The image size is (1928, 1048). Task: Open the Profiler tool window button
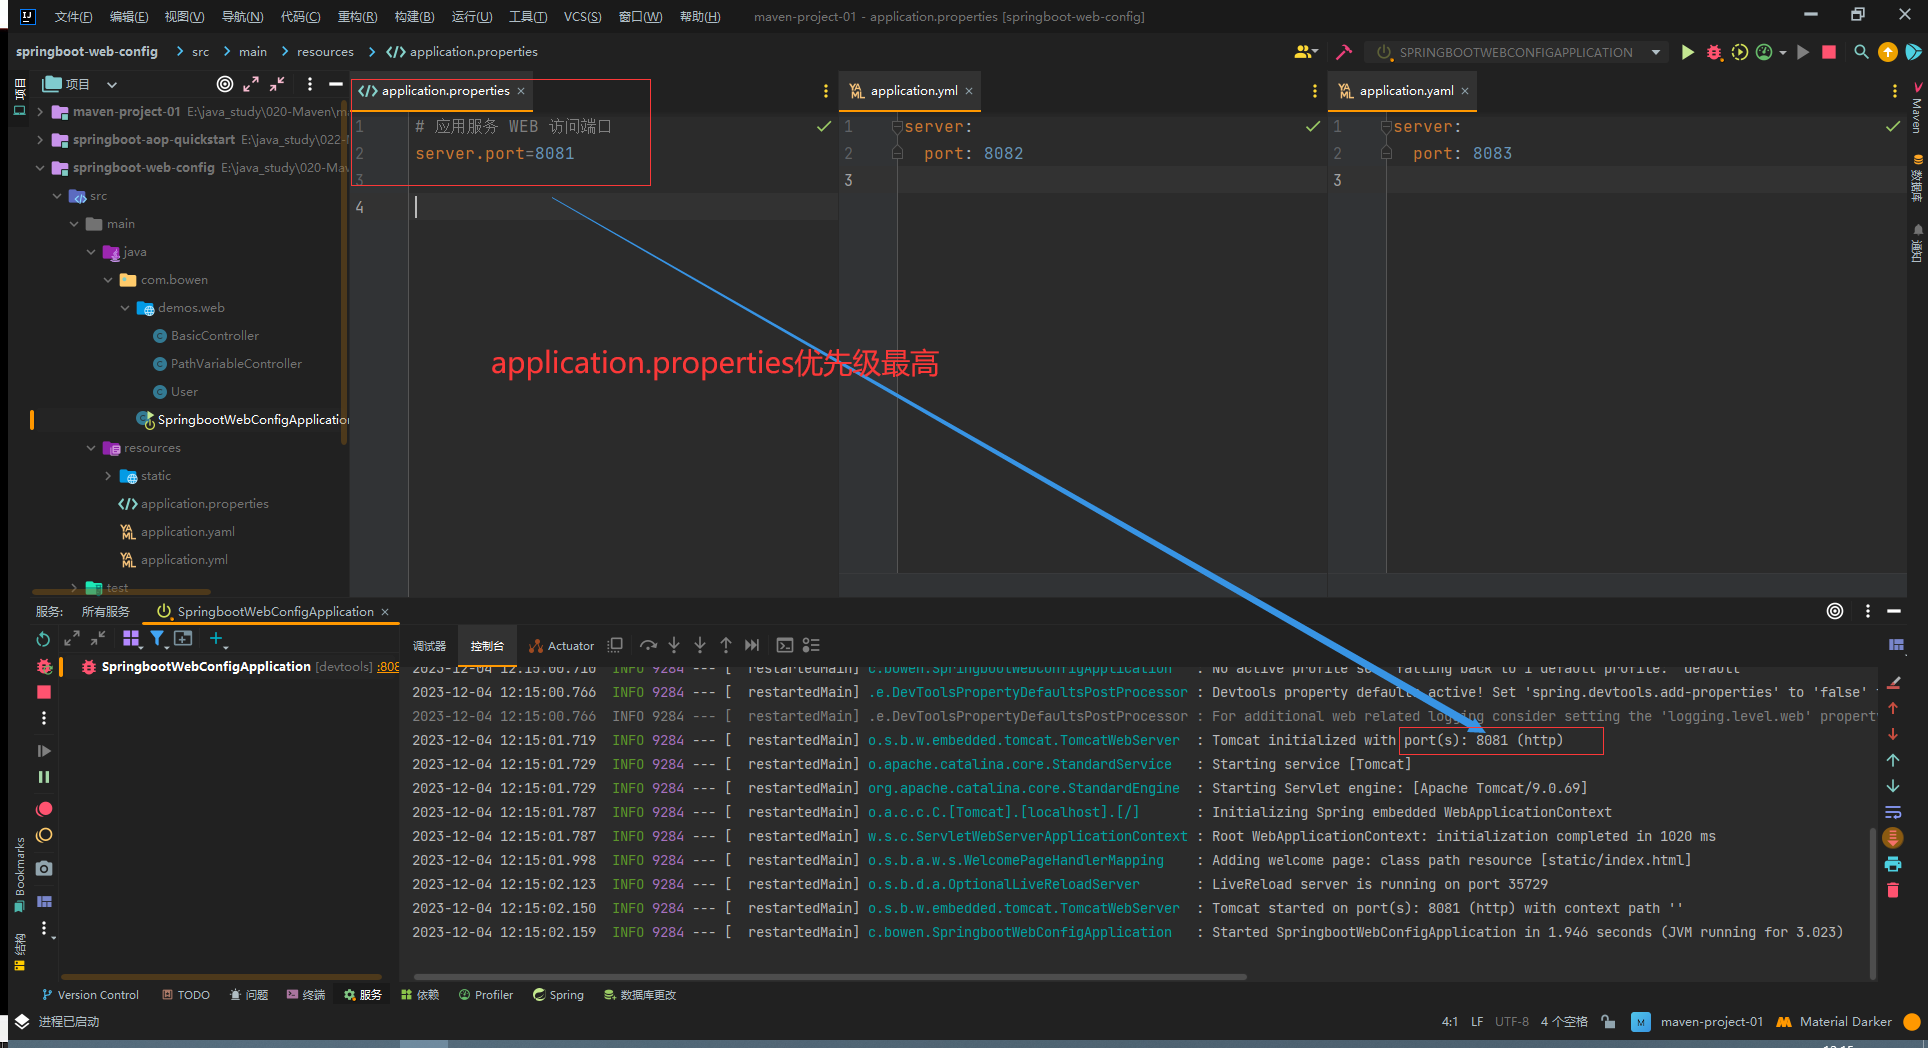[x=486, y=995]
